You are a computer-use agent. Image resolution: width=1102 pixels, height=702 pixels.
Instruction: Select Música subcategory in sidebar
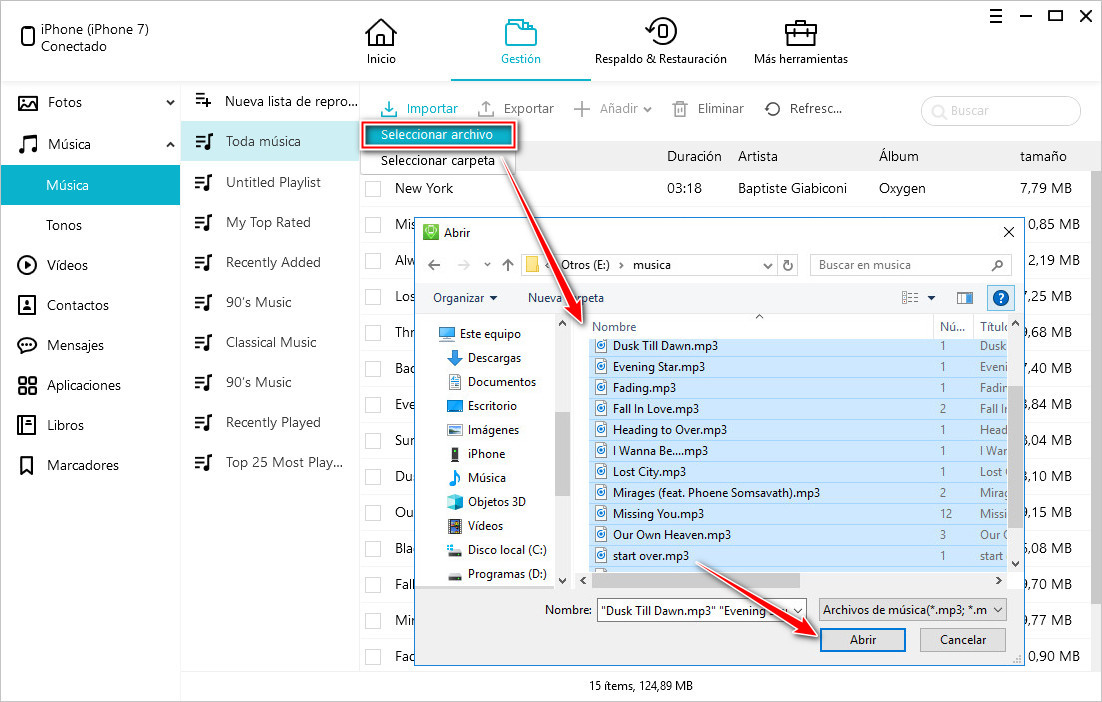90,186
